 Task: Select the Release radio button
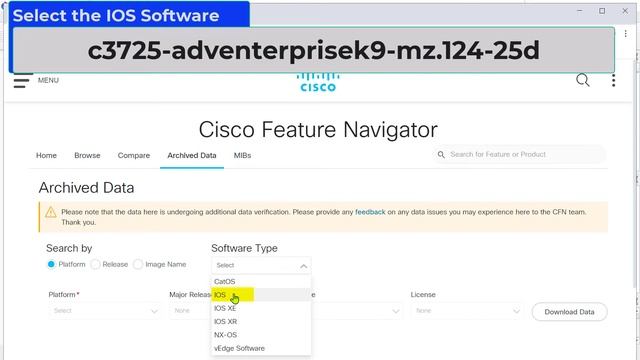pos(95,264)
